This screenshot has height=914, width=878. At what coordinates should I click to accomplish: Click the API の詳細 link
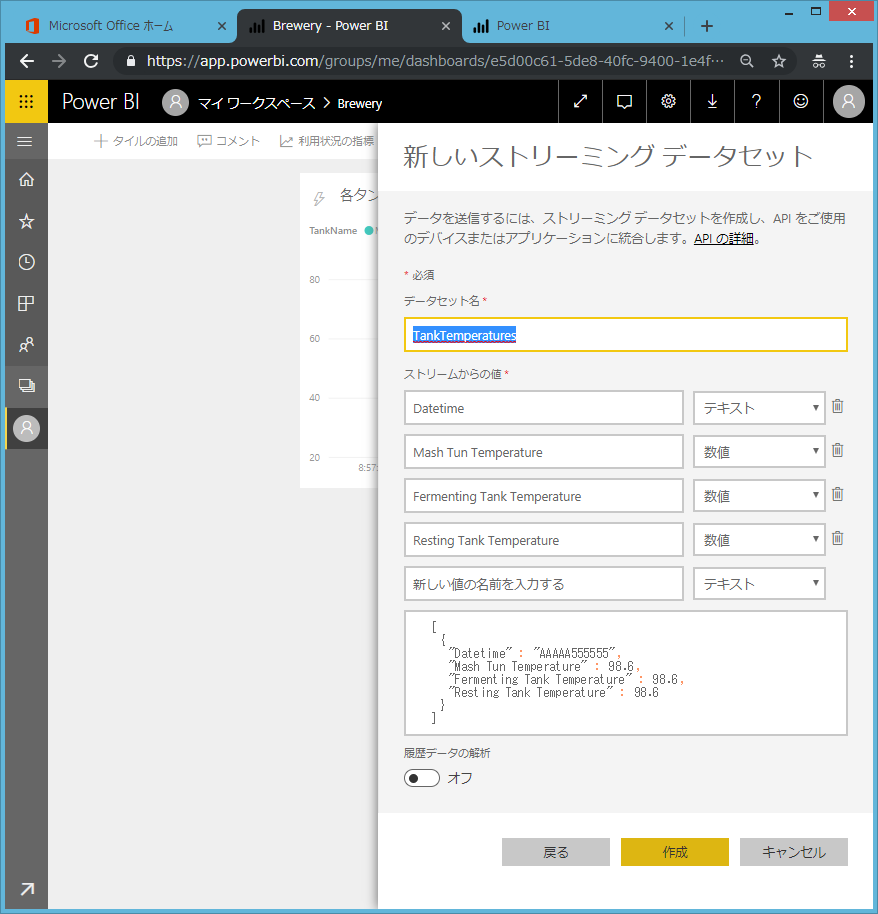(x=724, y=239)
